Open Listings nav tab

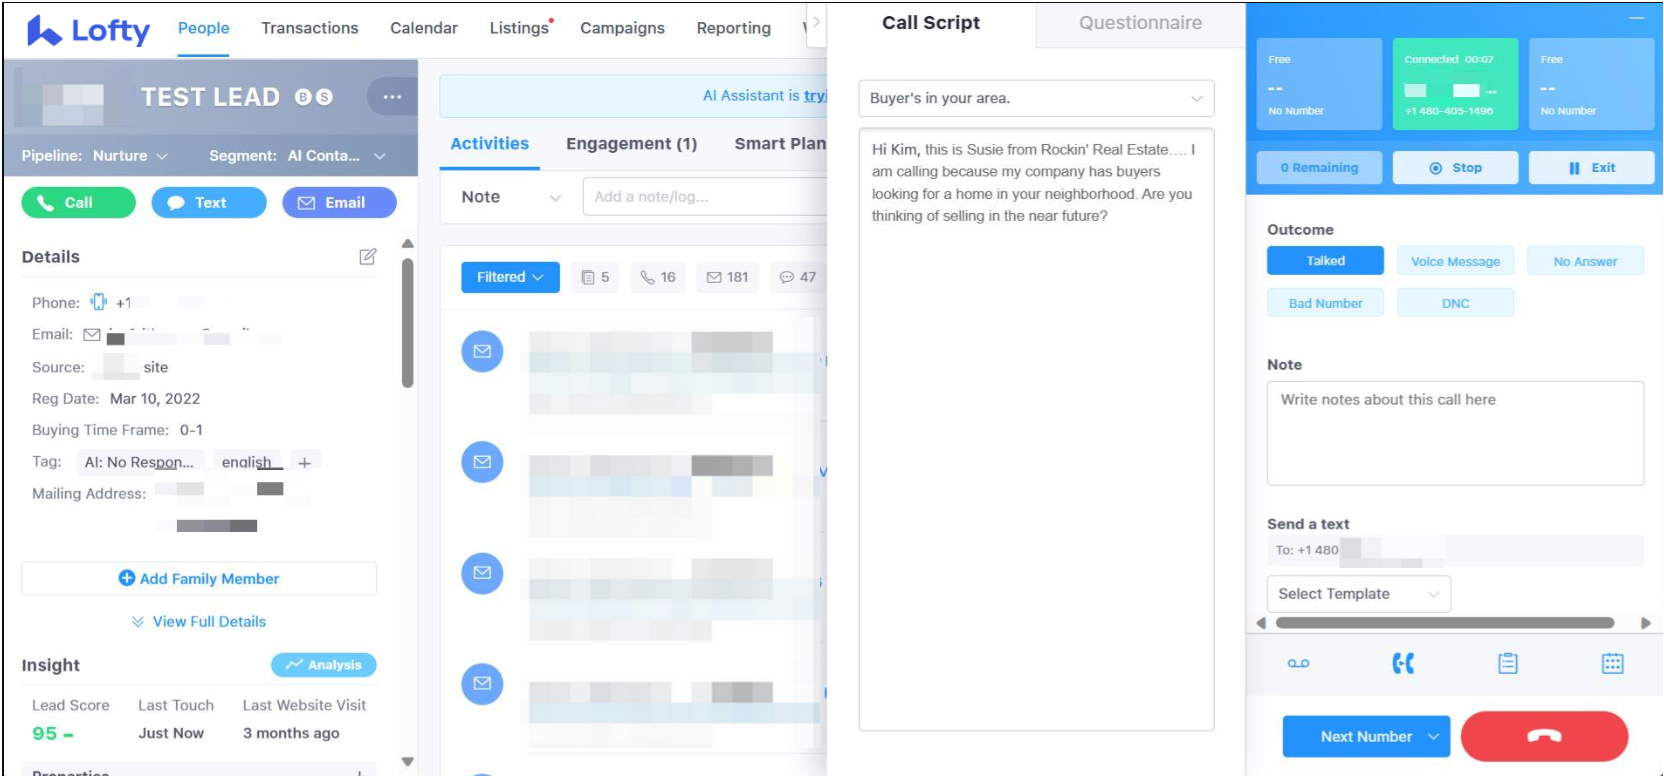pos(519,28)
